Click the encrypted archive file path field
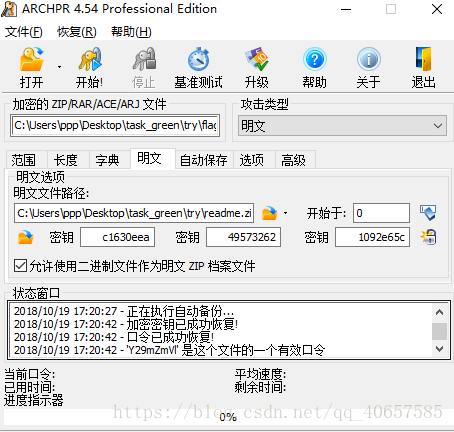Image resolution: width=454 pixels, height=432 pixels. tap(115, 126)
